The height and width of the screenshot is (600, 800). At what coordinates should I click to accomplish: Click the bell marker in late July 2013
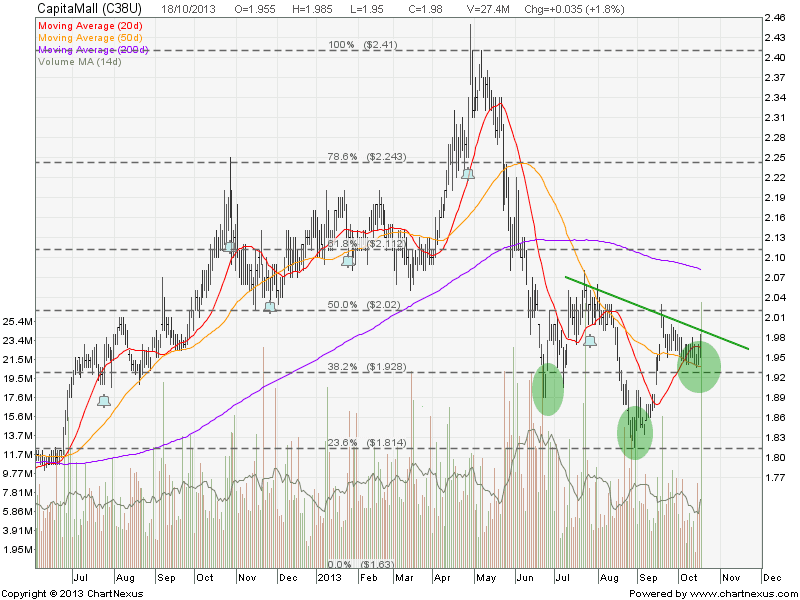coord(590,341)
